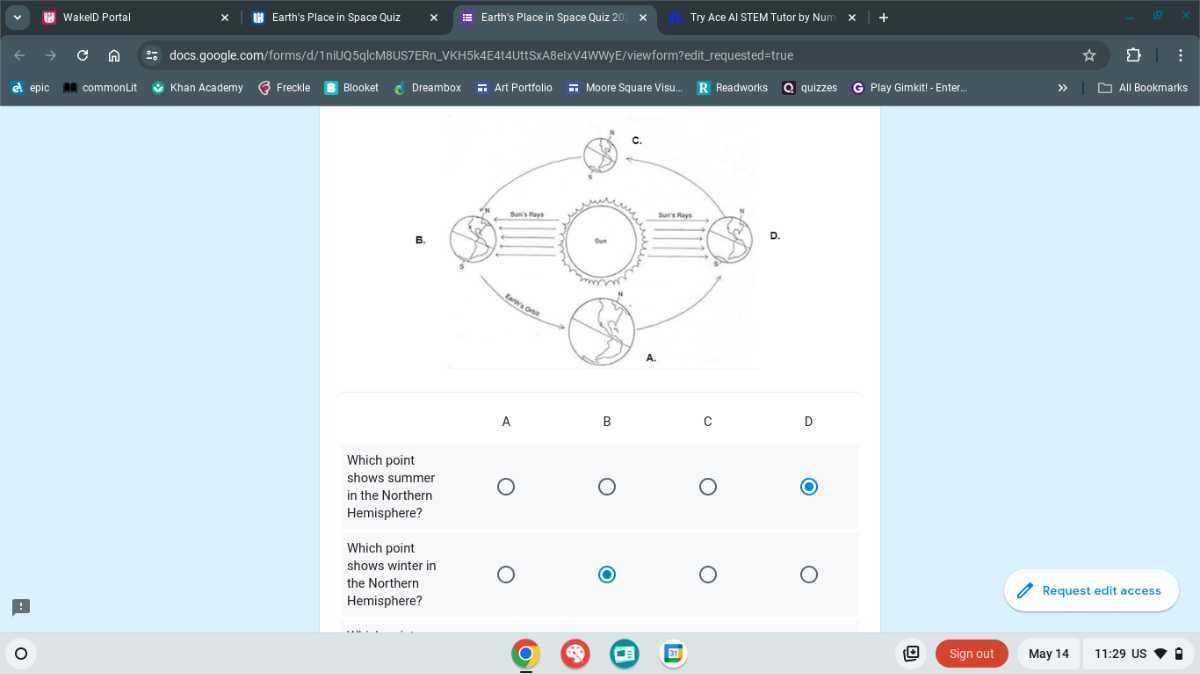The height and width of the screenshot is (674, 1200).
Task: Open Chrome Canvas from the shelf
Action: click(x=575, y=653)
